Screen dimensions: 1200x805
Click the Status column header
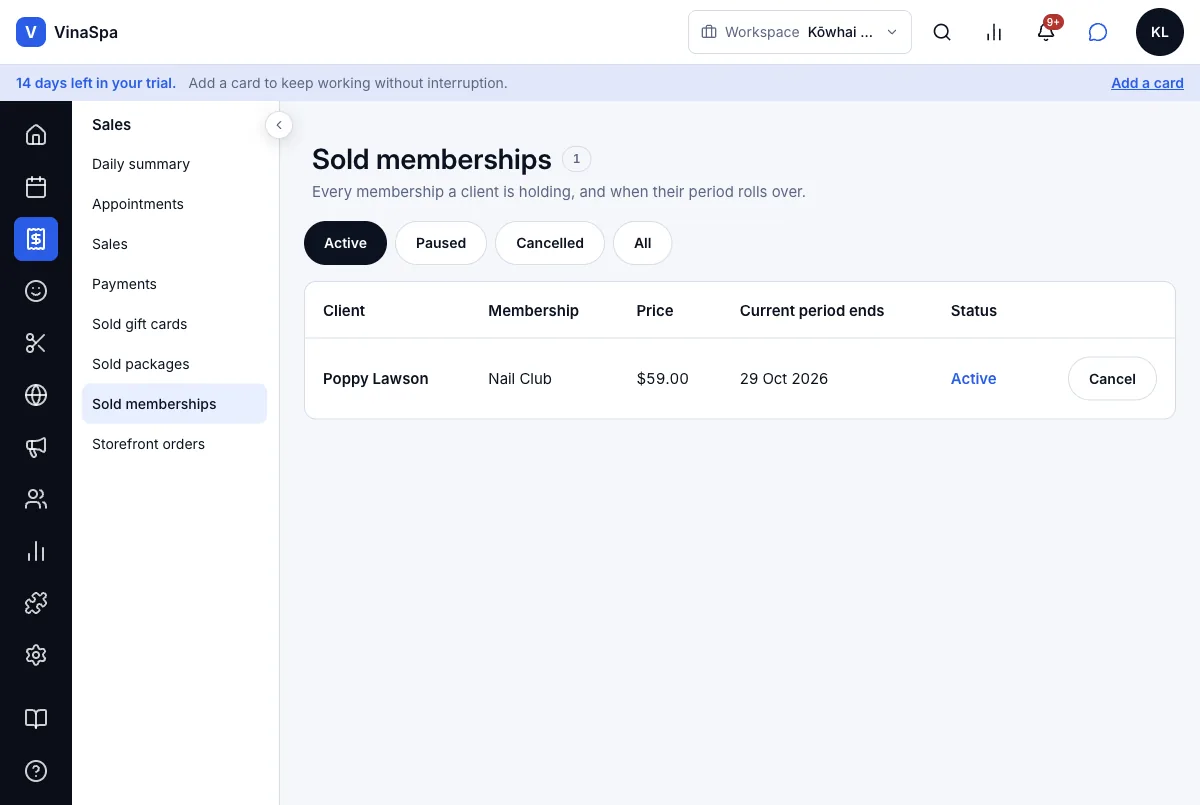974,311
